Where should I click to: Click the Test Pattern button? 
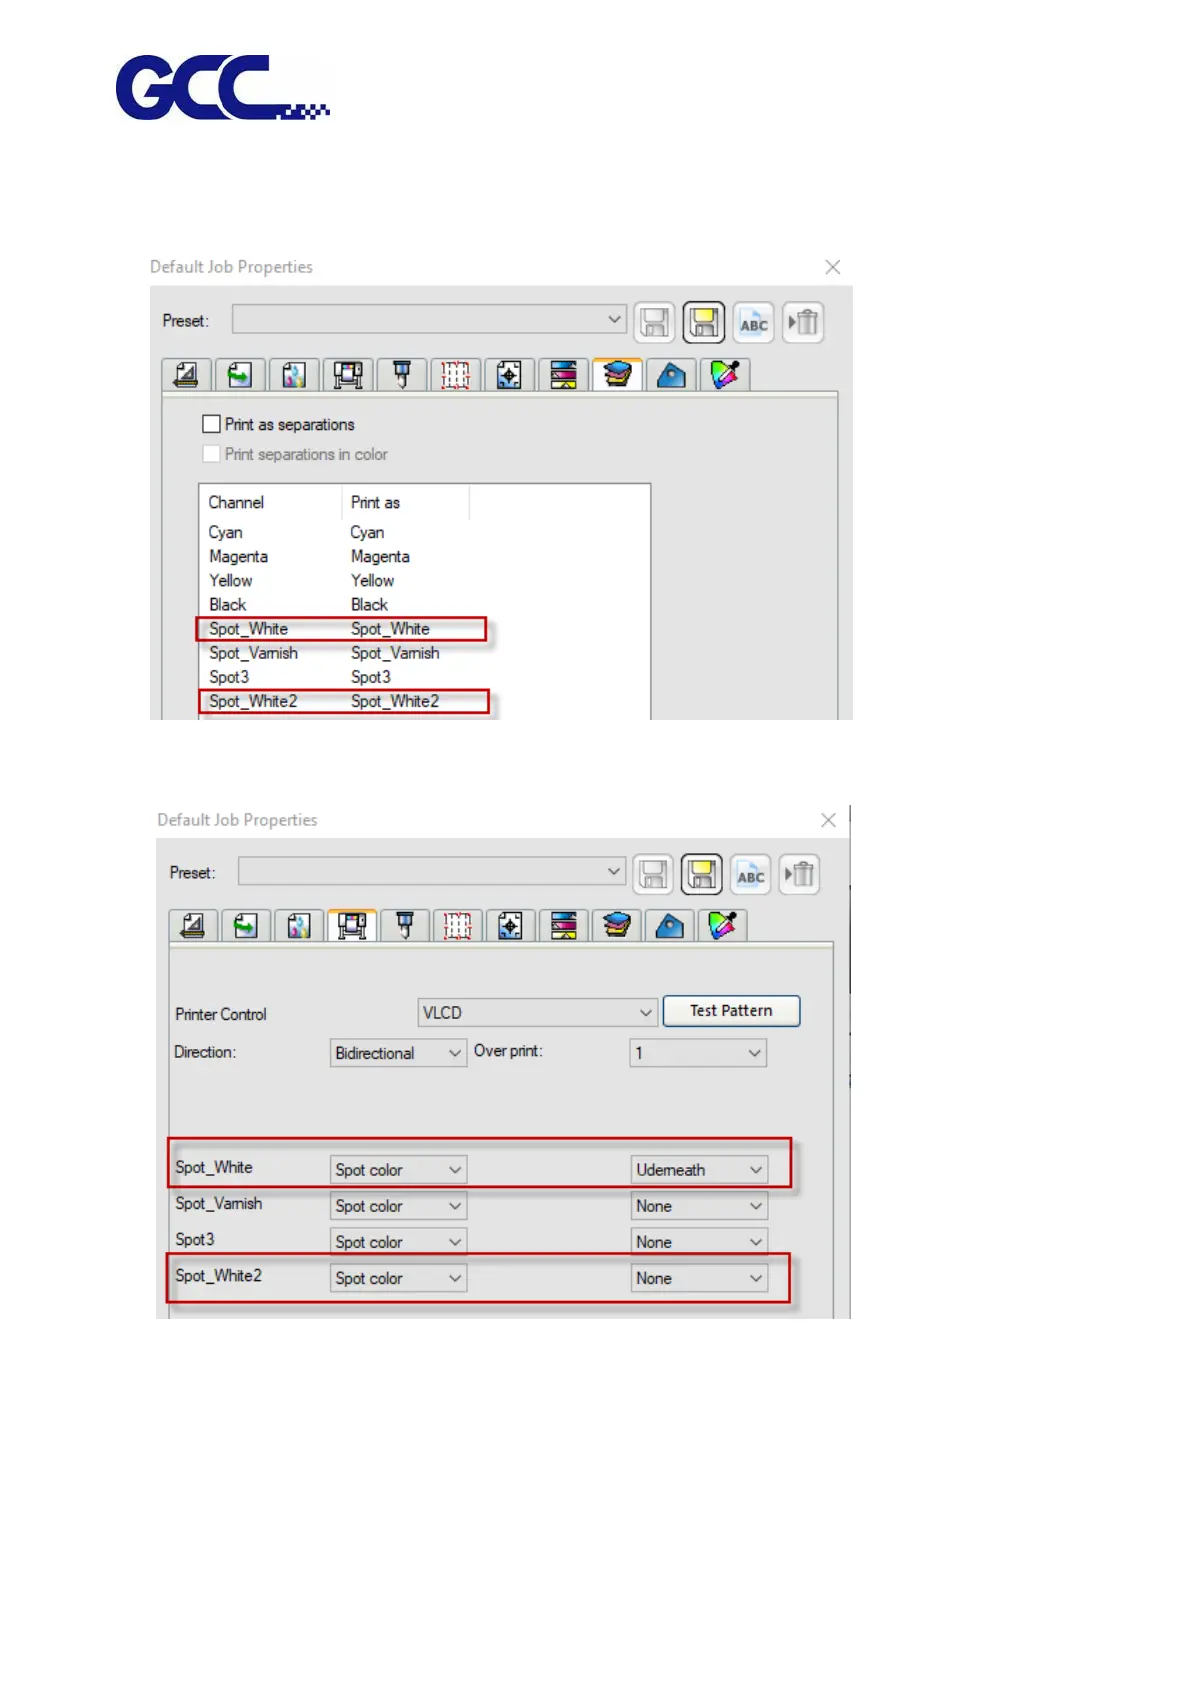(731, 1011)
